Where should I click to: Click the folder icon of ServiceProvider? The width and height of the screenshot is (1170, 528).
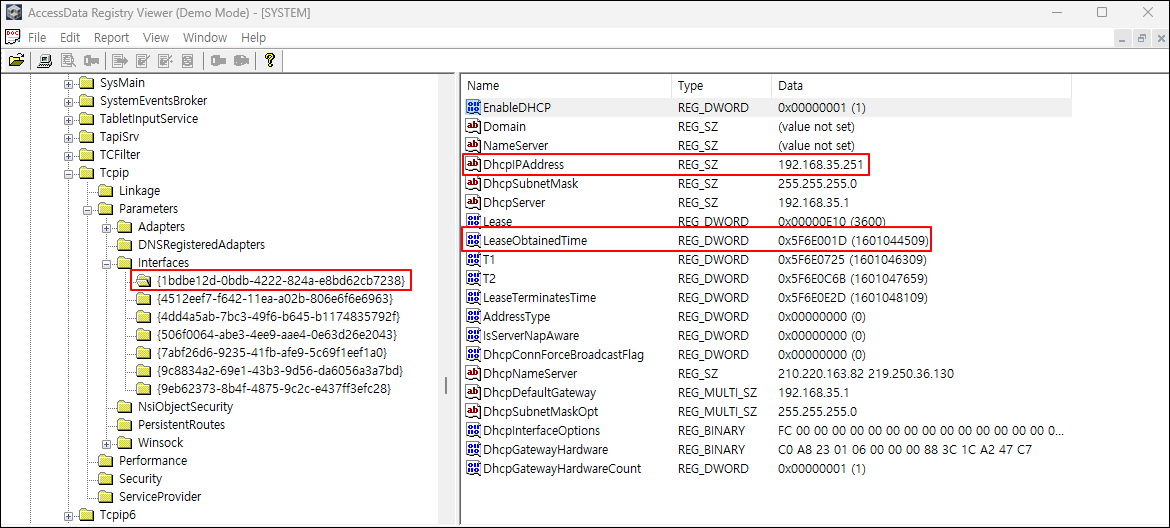pos(107,497)
